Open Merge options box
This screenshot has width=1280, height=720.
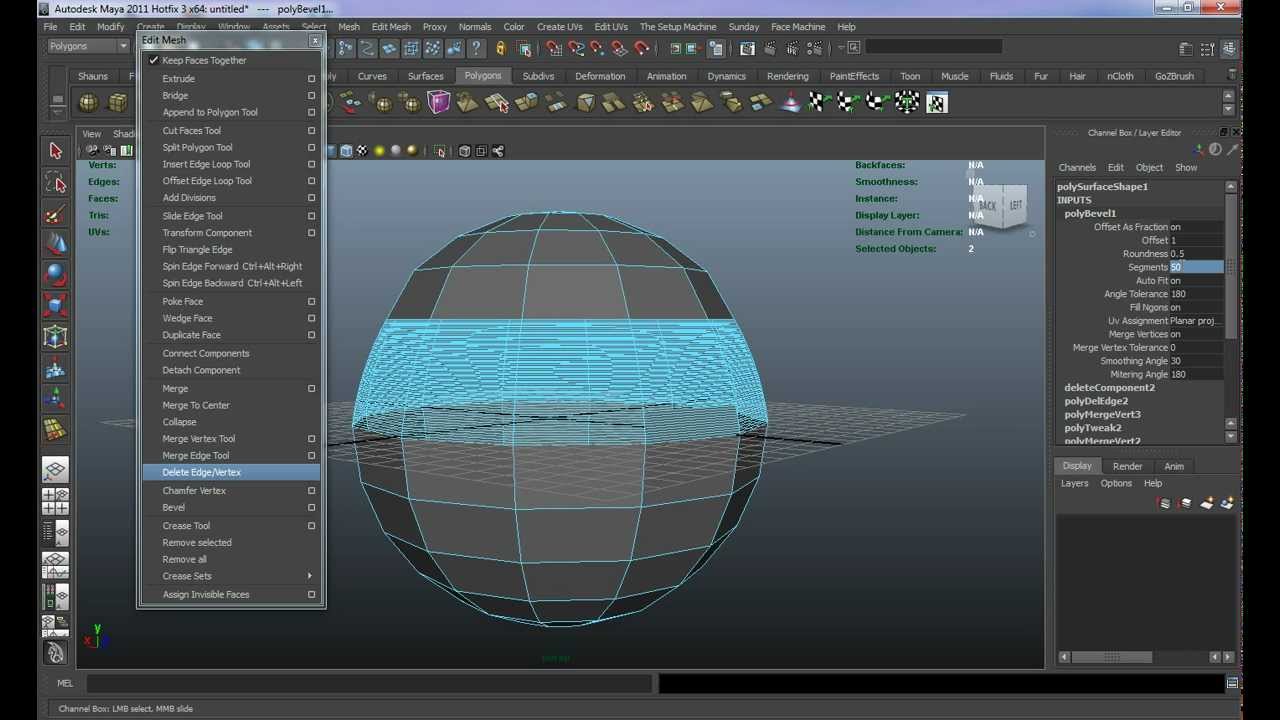point(311,388)
